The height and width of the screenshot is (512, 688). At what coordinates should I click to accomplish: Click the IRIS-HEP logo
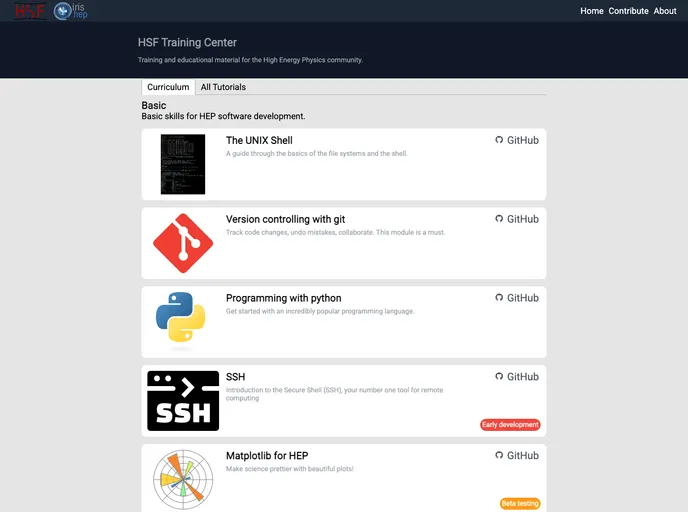point(71,11)
